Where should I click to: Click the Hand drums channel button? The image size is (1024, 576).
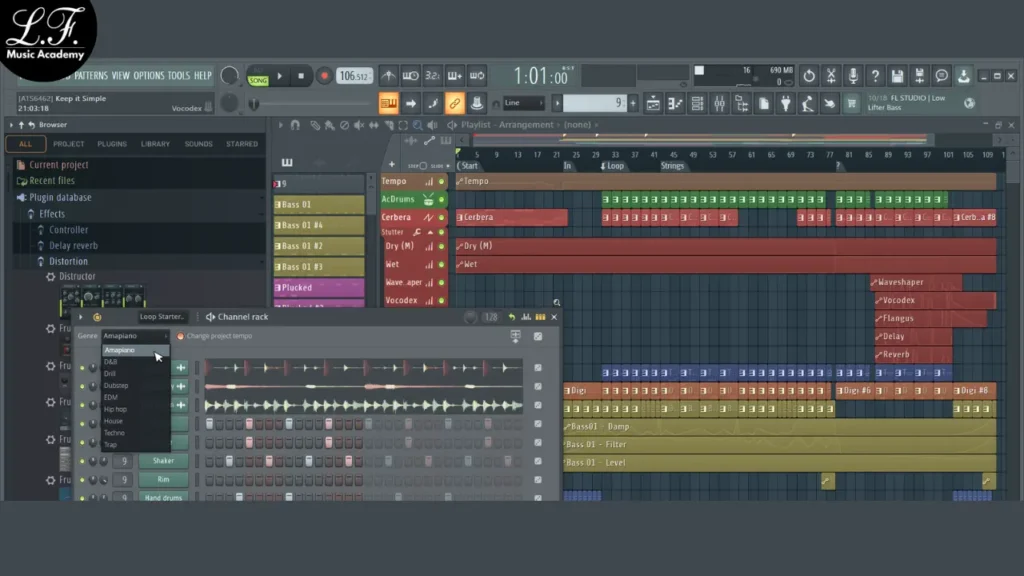[x=163, y=498]
